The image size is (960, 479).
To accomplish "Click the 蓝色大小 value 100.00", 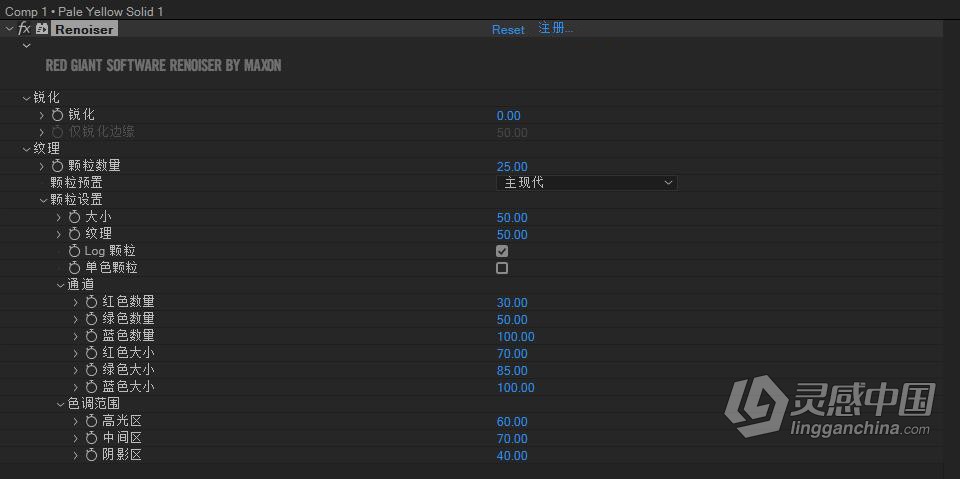I will coord(516,388).
